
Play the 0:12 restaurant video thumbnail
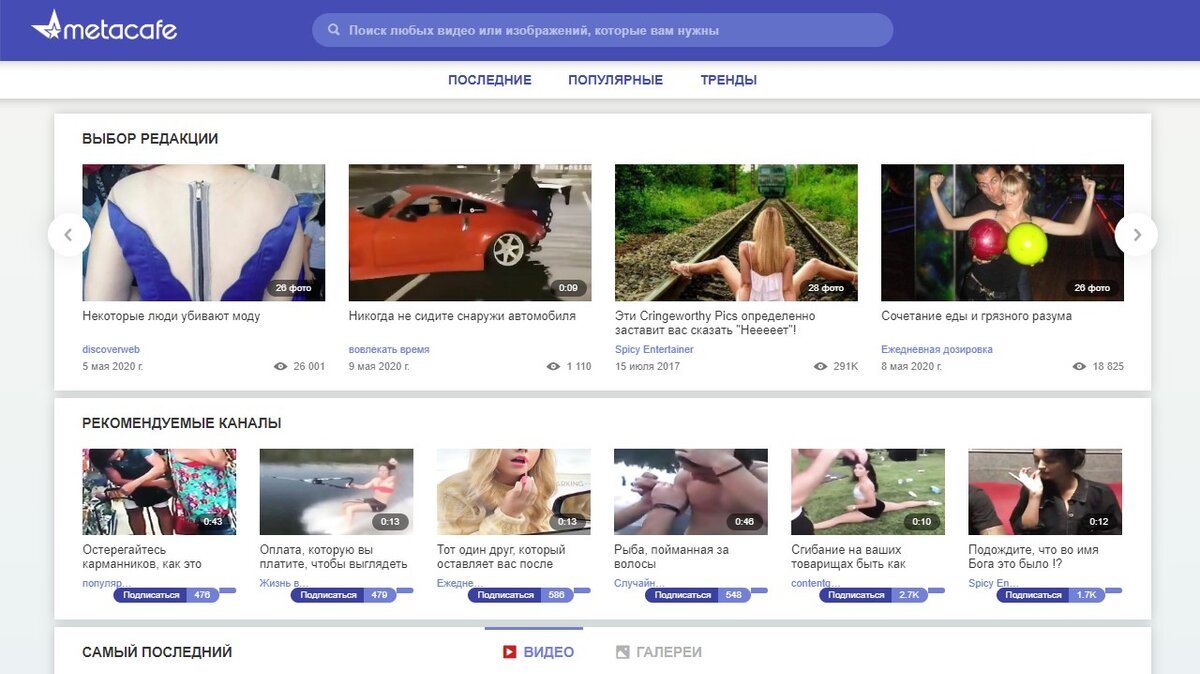point(1045,492)
